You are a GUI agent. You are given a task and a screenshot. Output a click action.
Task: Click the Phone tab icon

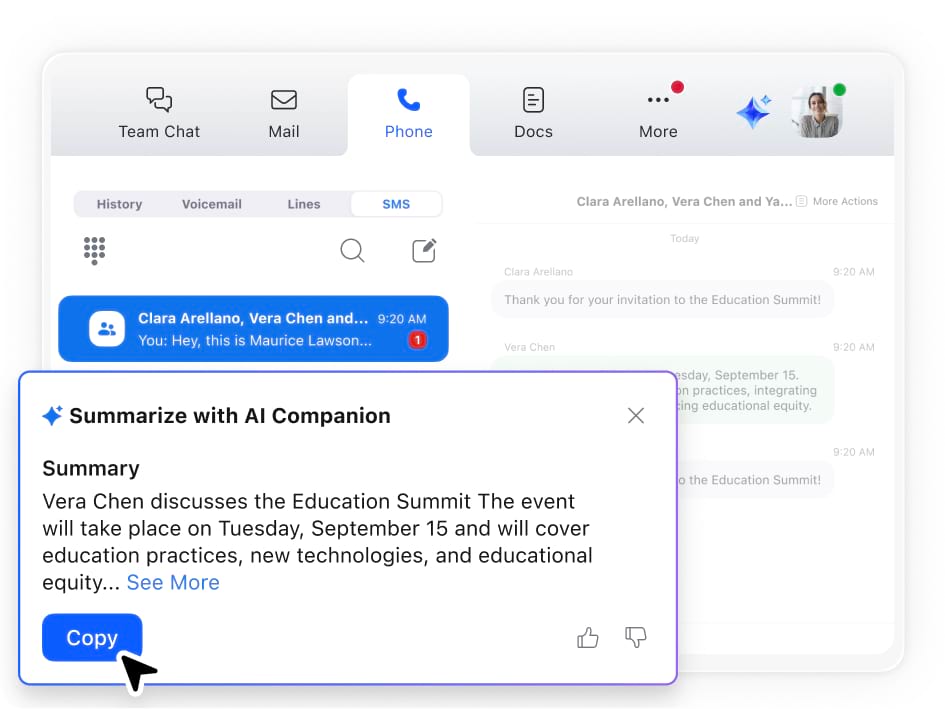pos(408,101)
